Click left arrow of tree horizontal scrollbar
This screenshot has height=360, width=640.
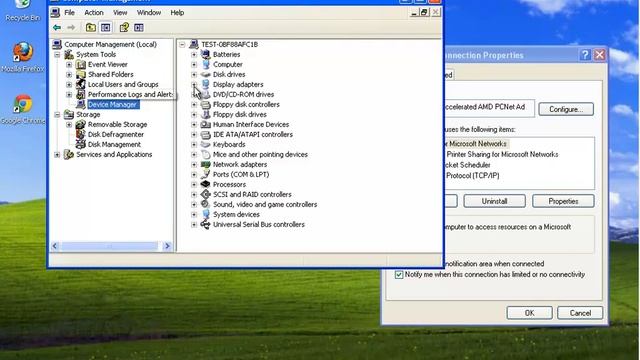pyautogui.click(x=55, y=246)
